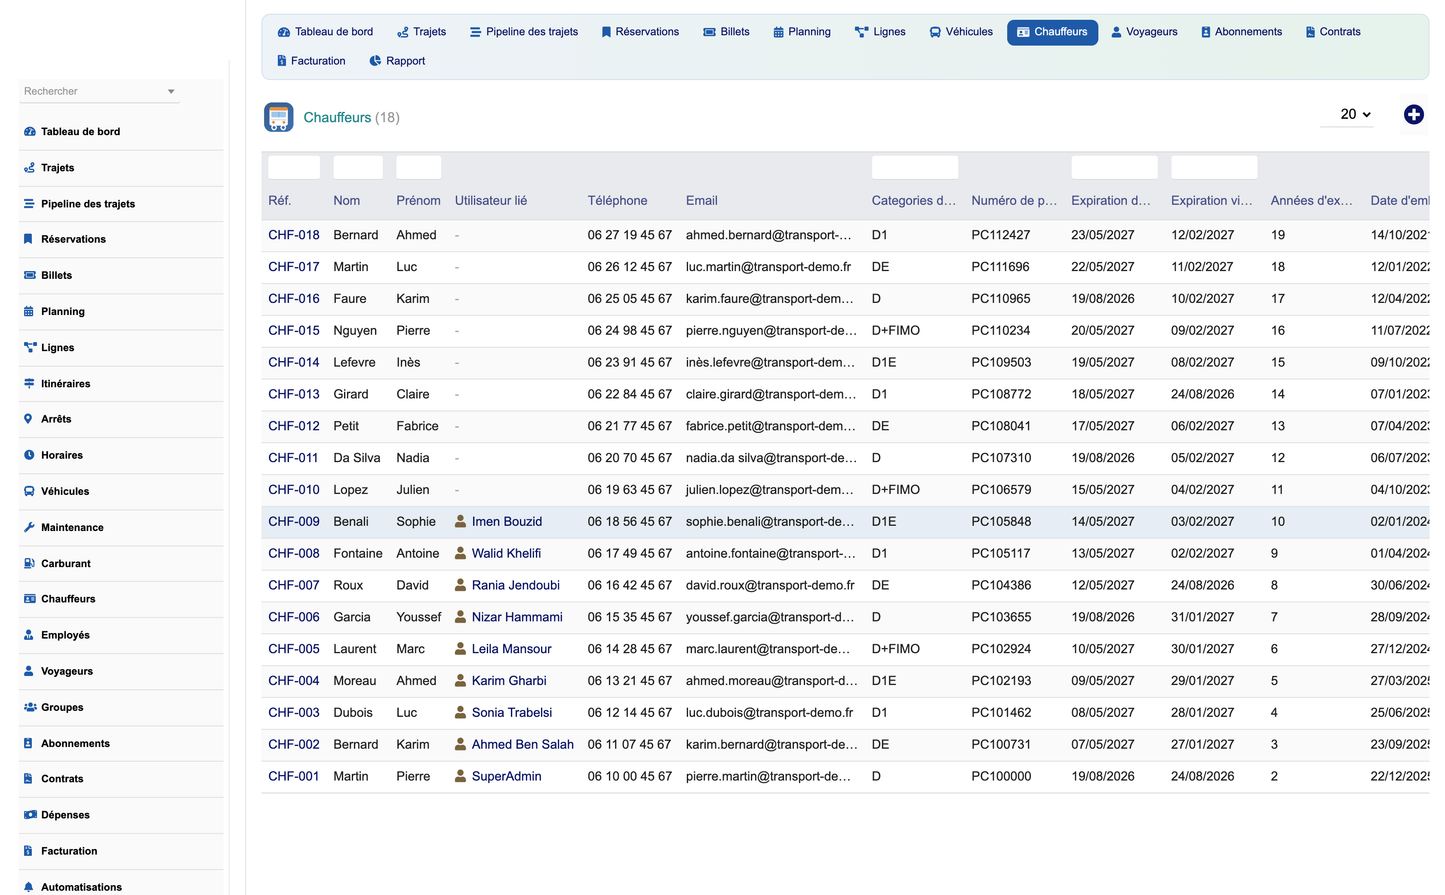Viewport: 1445px width, 895px height.
Task: Click the Véhicules bus icon in sidebar
Action: tap(29, 491)
